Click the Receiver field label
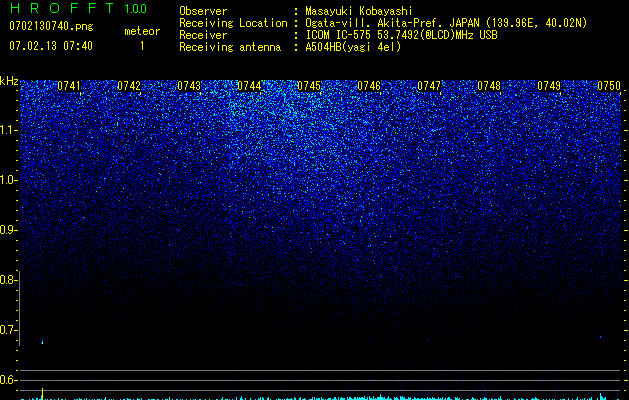The image size is (629, 400). pos(203,35)
